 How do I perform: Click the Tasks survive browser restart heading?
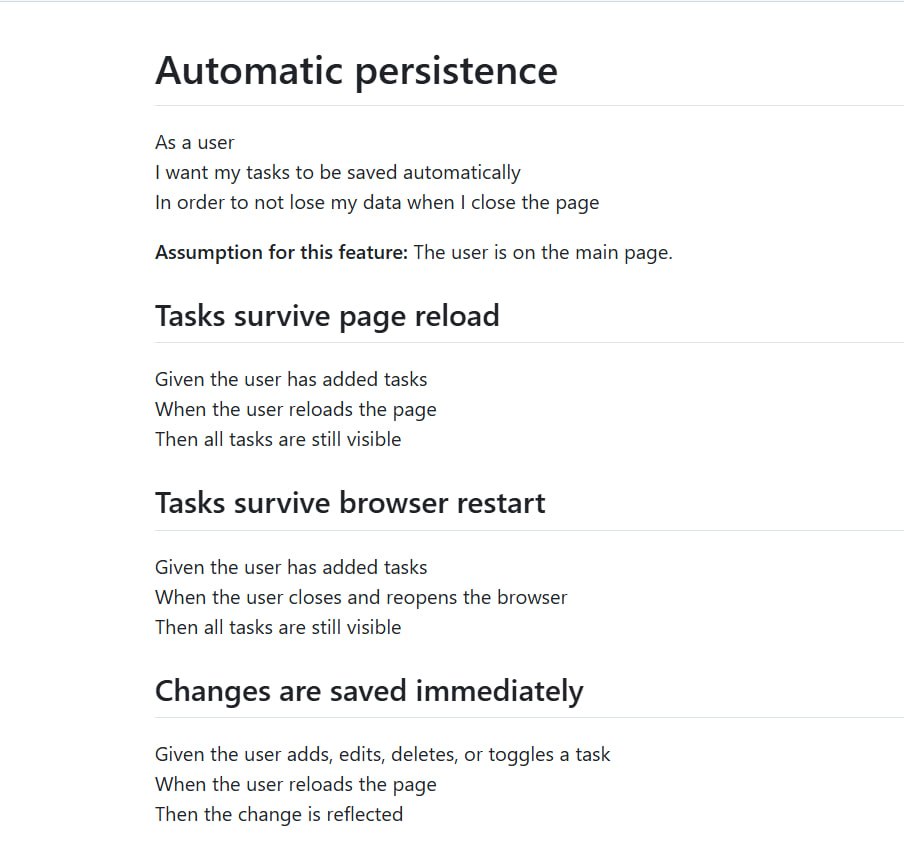[350, 503]
